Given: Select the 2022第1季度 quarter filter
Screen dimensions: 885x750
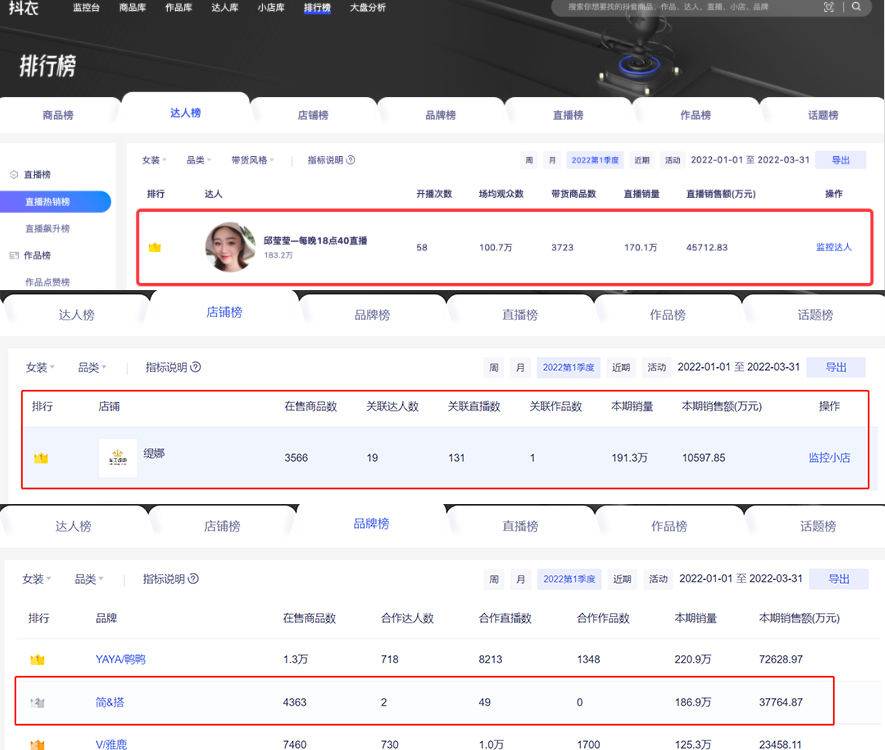Looking at the screenshot, I should point(594,161).
